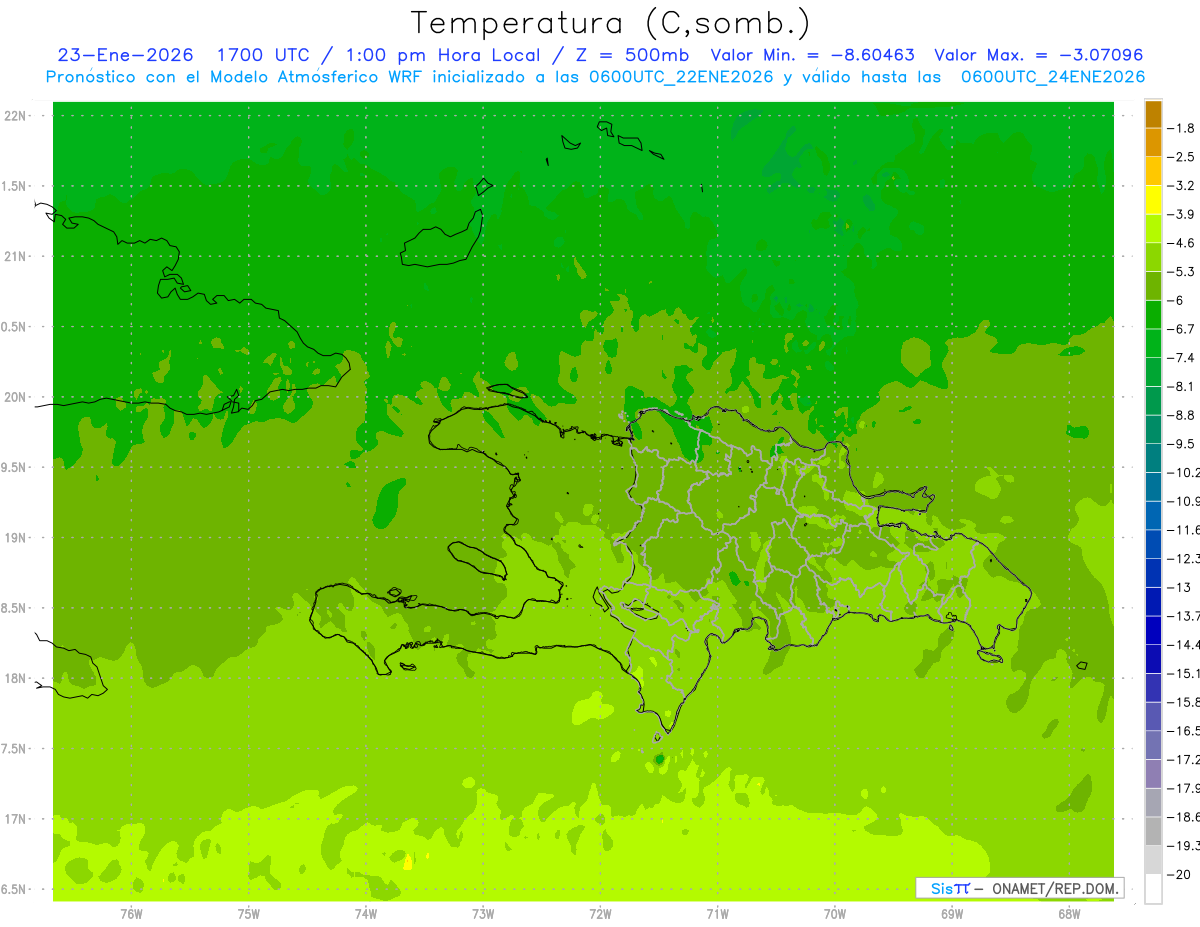1200x927 pixels.
Task: Click latitude axis label "22N"
Action: tap(14, 115)
